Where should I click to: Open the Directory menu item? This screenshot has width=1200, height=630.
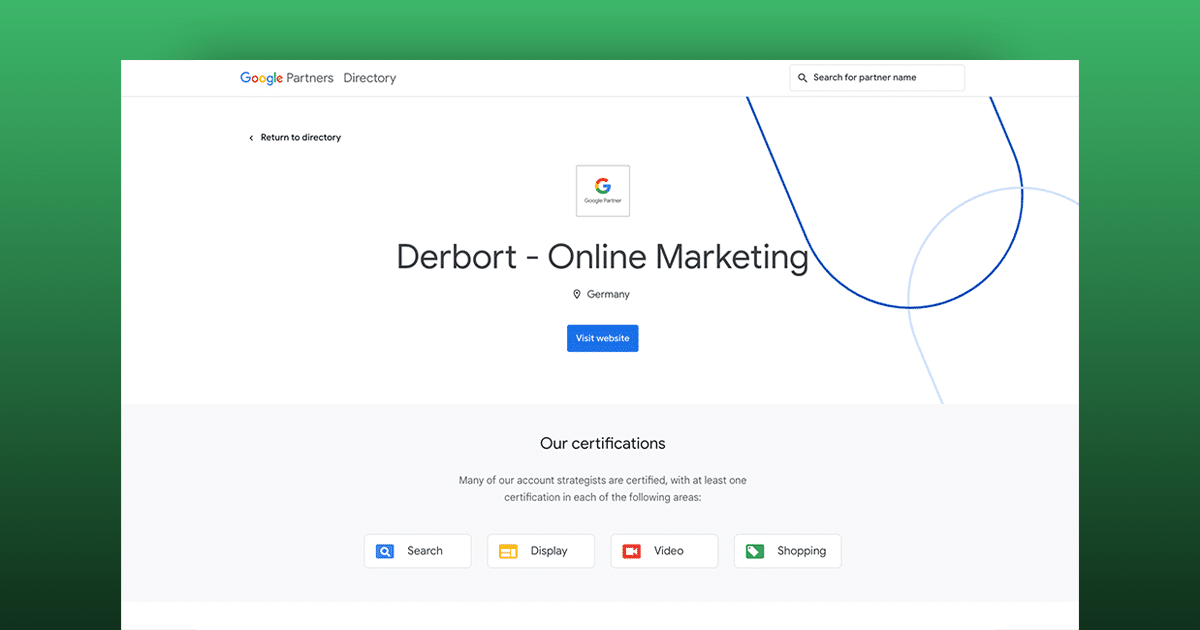369,77
